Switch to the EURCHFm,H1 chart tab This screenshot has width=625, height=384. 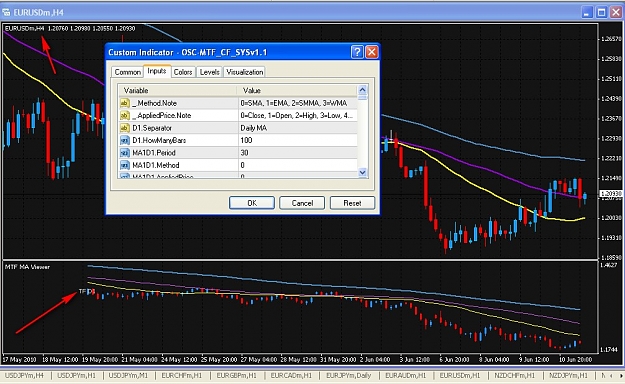[x=181, y=376]
